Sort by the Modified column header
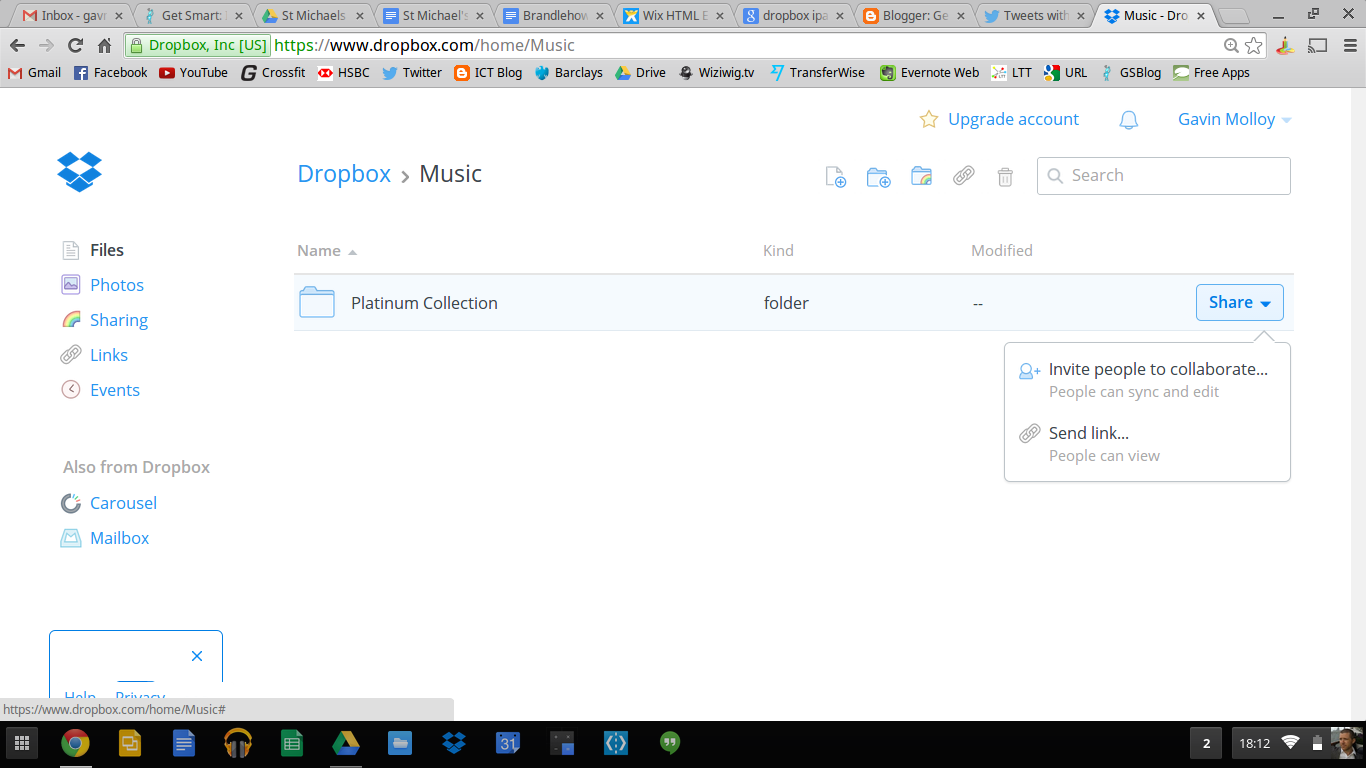1366x768 pixels. (x=1002, y=251)
